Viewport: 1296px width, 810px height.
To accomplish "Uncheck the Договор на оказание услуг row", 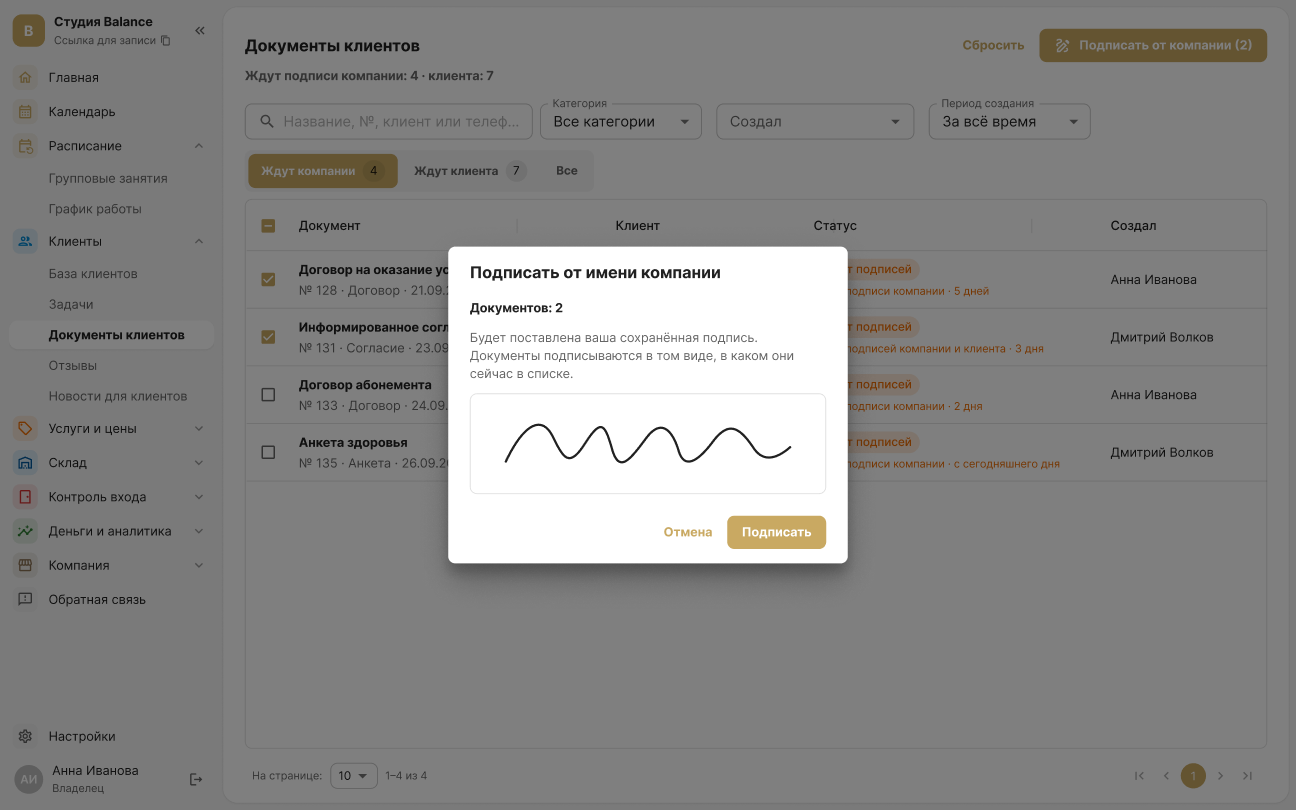I will pos(268,279).
